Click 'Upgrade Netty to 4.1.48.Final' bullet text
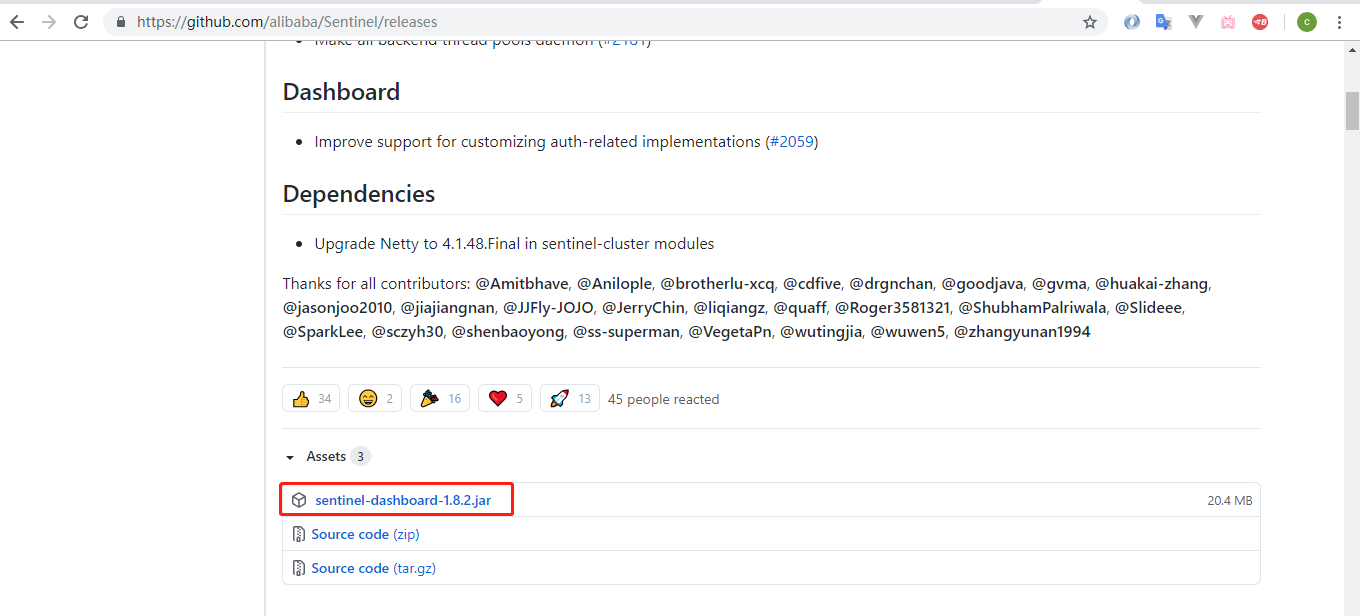Viewport: 1360px width, 616px height. coord(514,244)
